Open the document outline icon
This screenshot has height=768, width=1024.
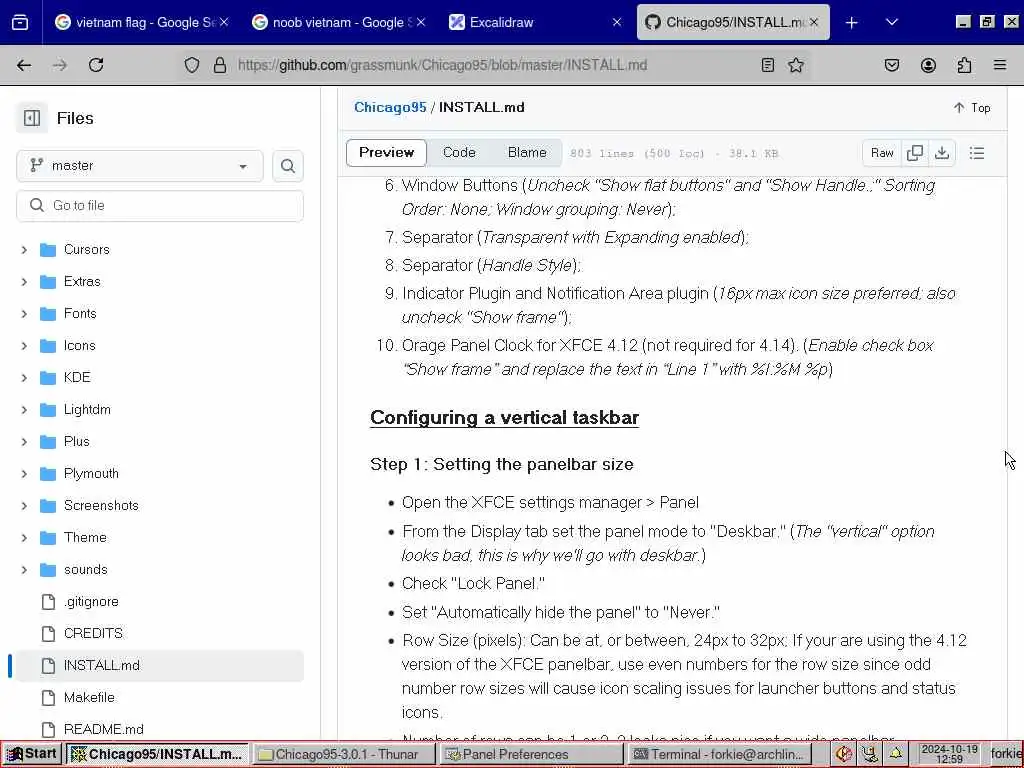pyautogui.click(x=977, y=153)
